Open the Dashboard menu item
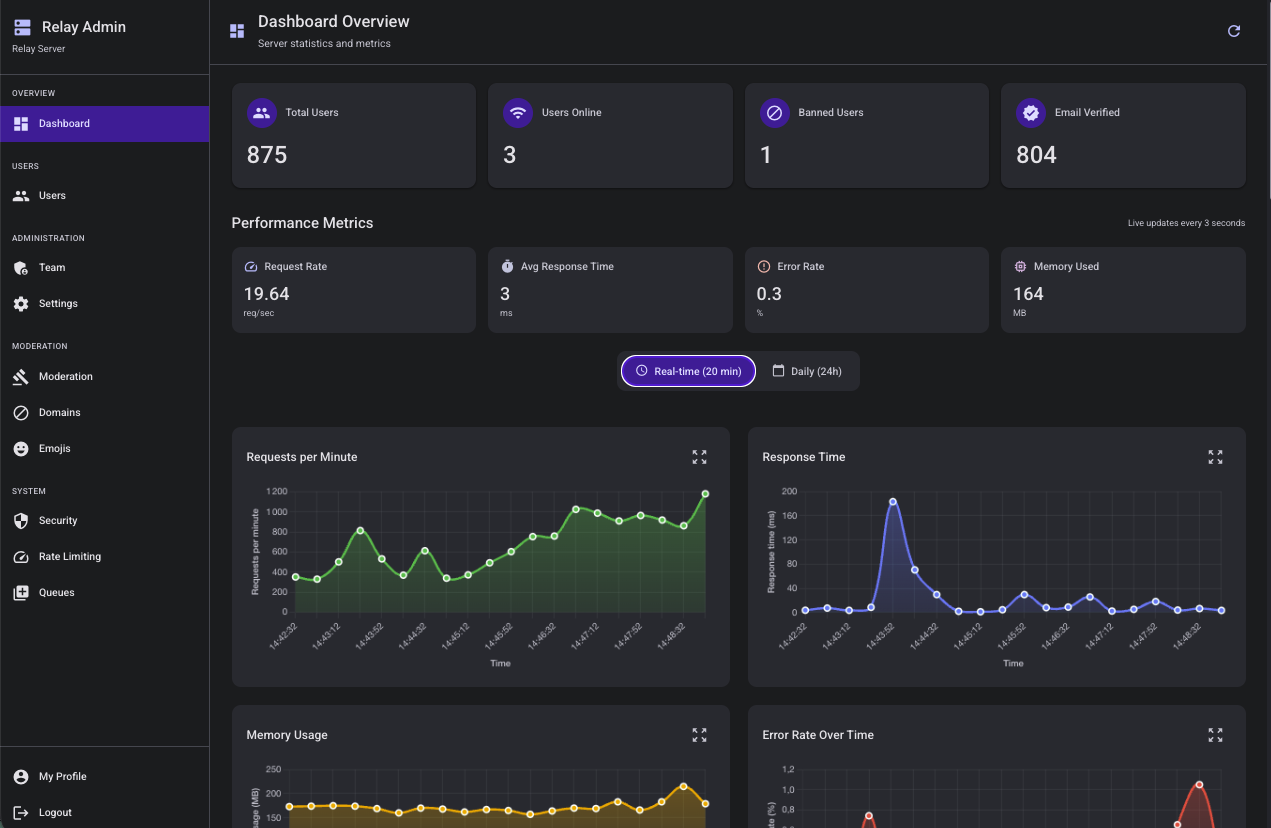 tap(105, 124)
